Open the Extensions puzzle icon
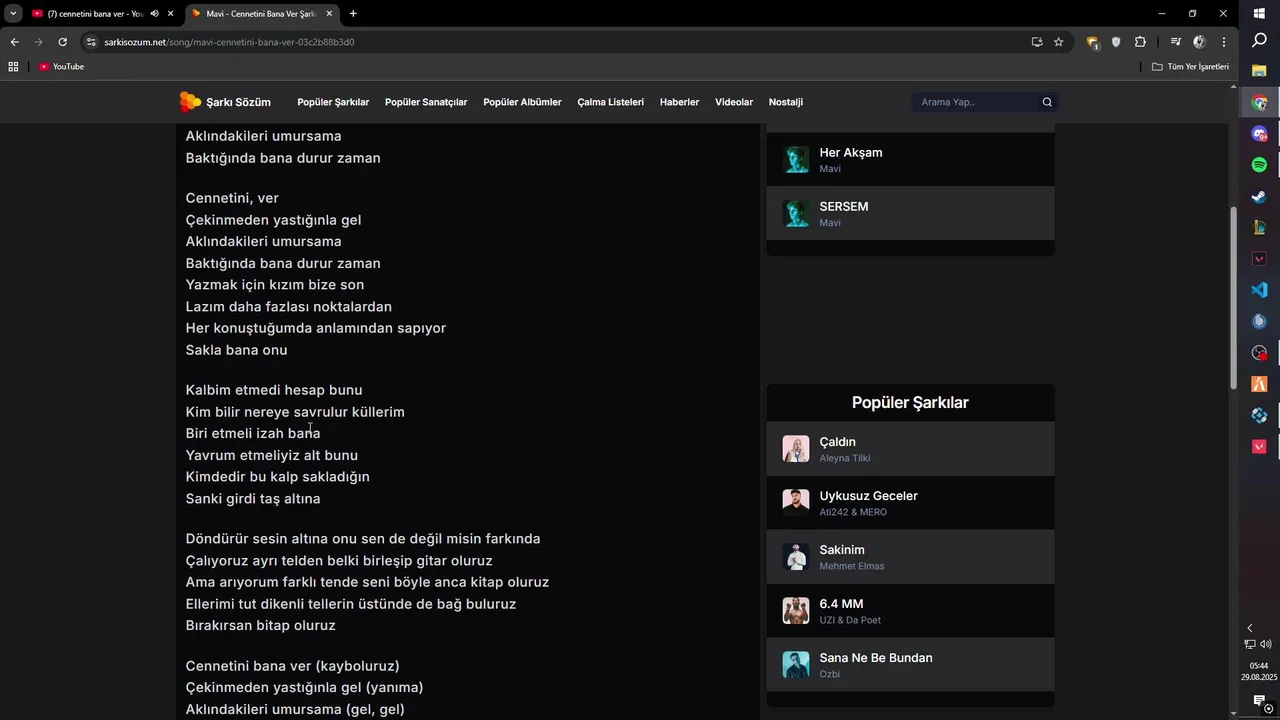Screen dimensions: 1280x720 1140,42
